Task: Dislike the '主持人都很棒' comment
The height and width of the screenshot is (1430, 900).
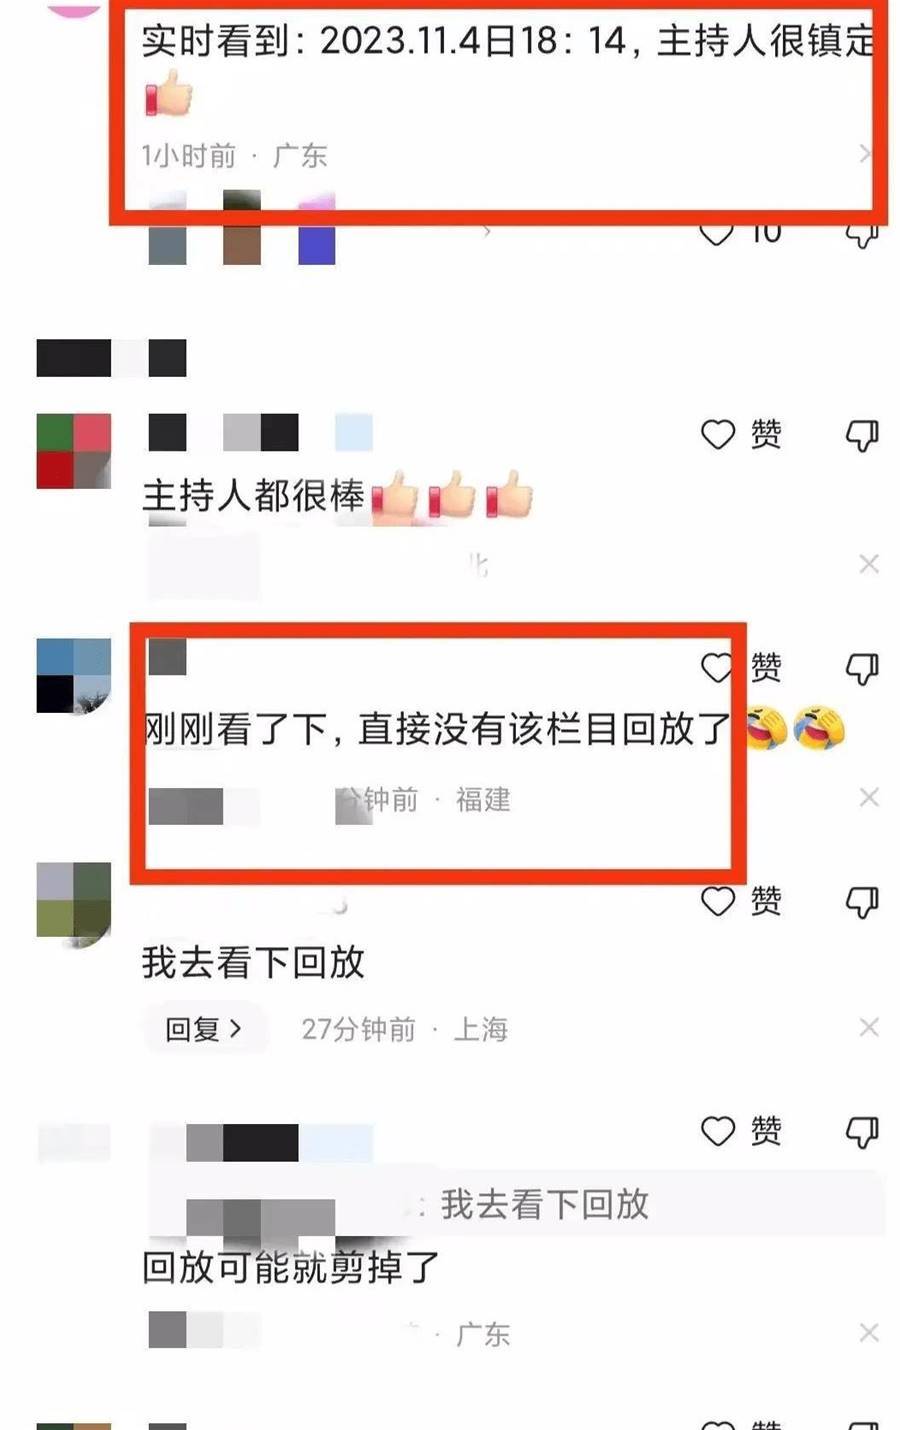Action: (x=862, y=435)
